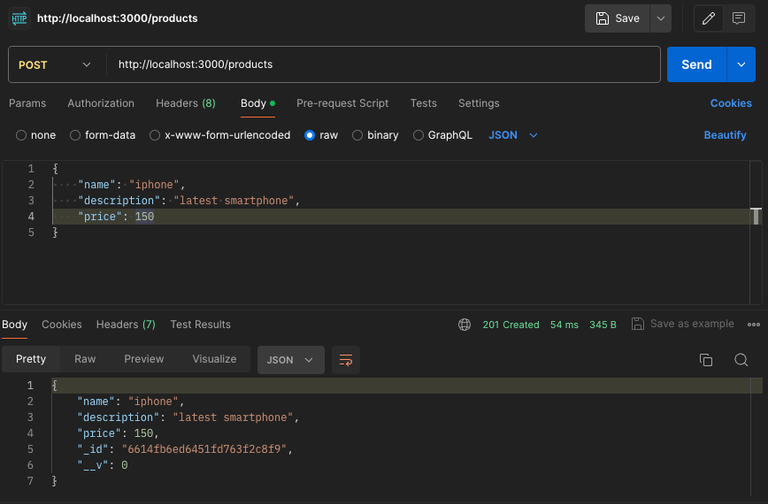Click the 54 ms response time
Viewport: 768px width, 504px height.
coord(564,325)
